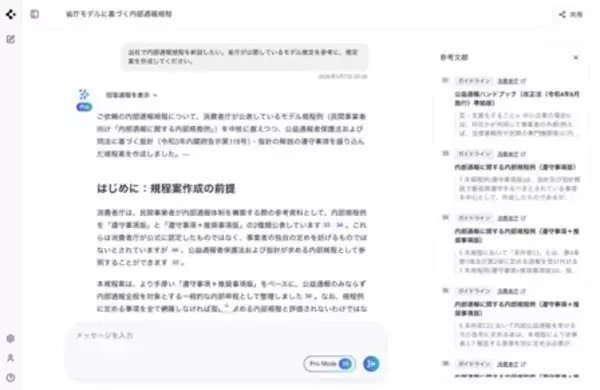This screenshot has width=600, height=390.
Task: Open 消費者庁 link of reference 34
Action: [512, 218]
